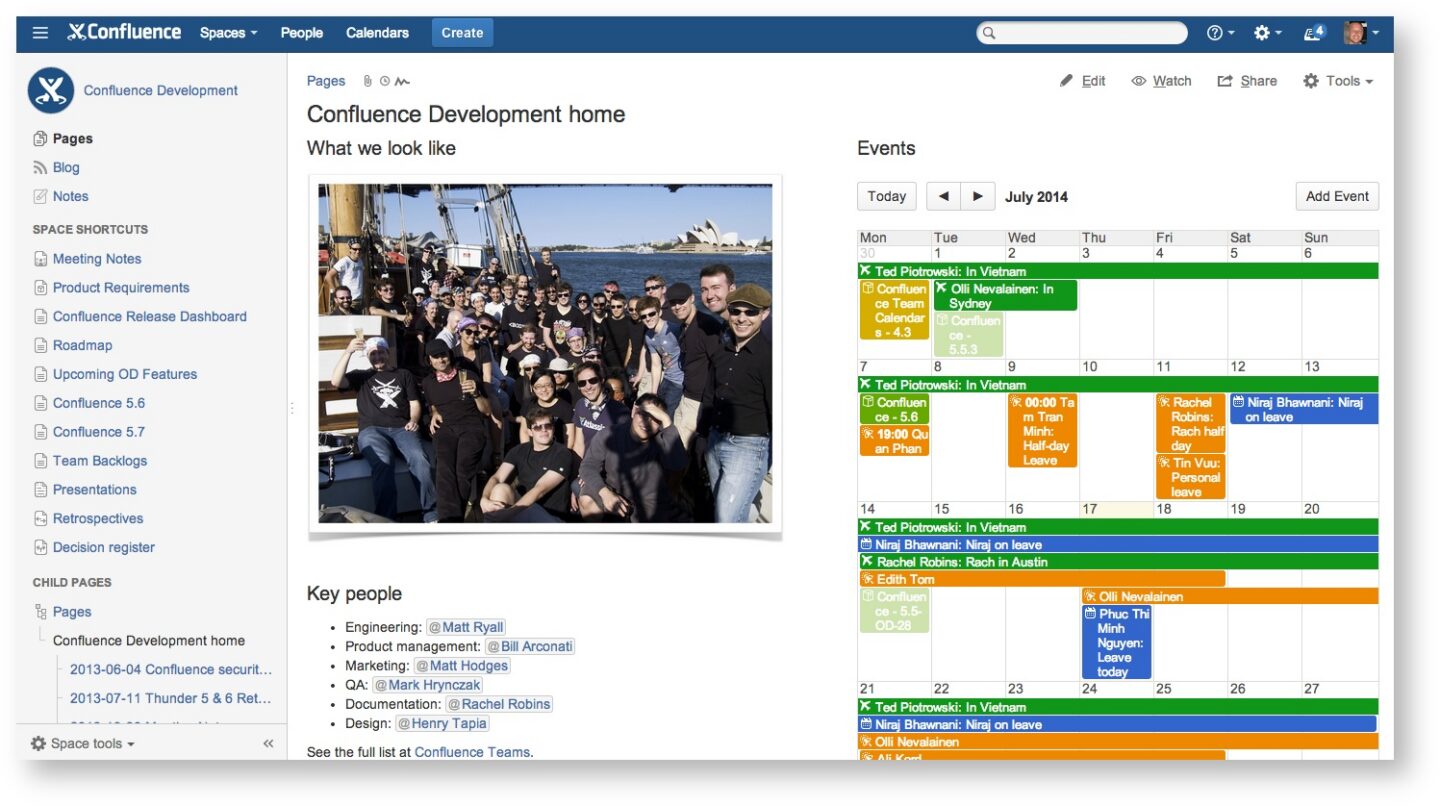
Task: Click into the header search field
Action: click(x=1082, y=33)
